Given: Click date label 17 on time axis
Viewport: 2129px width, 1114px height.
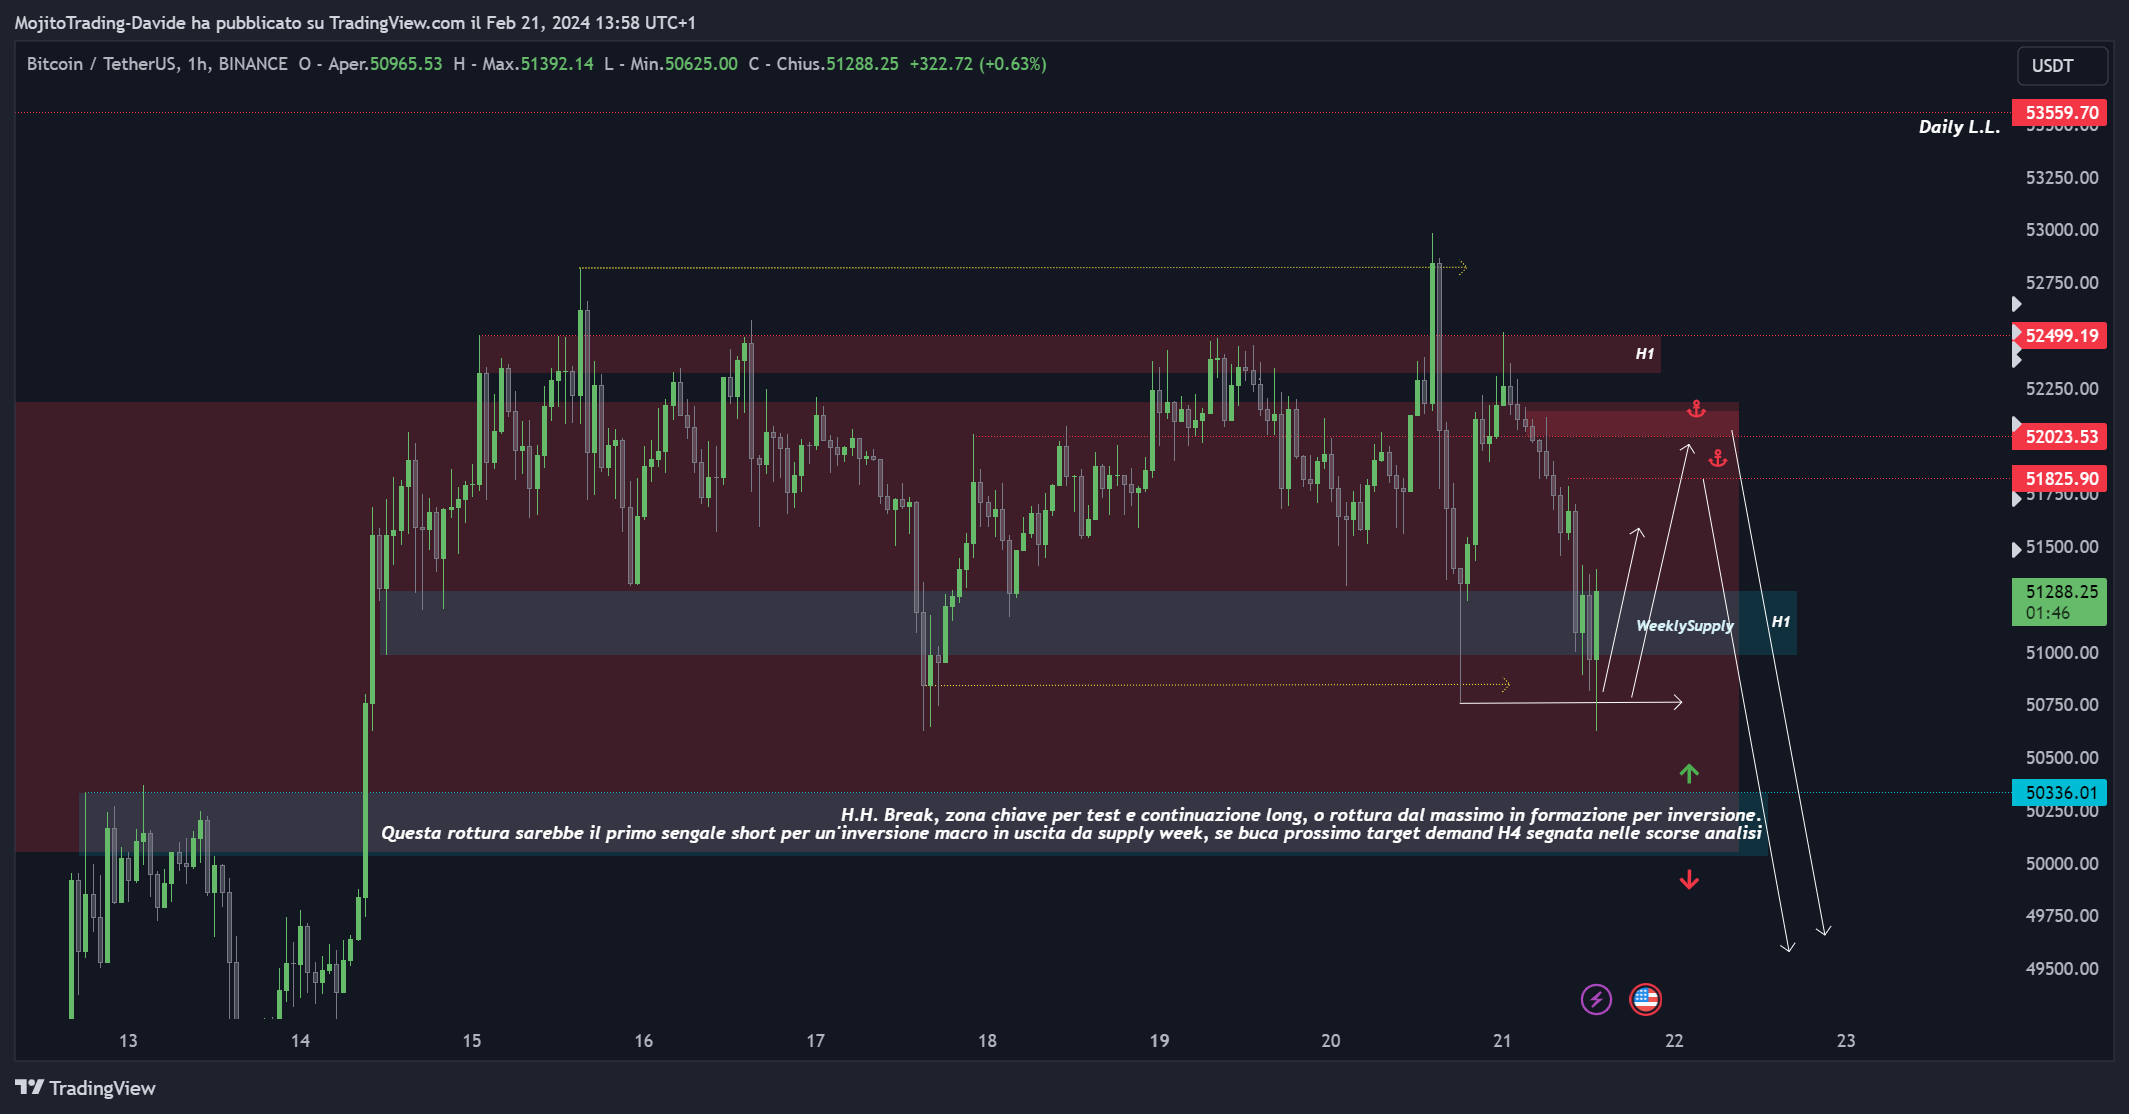Looking at the screenshot, I should (816, 1041).
